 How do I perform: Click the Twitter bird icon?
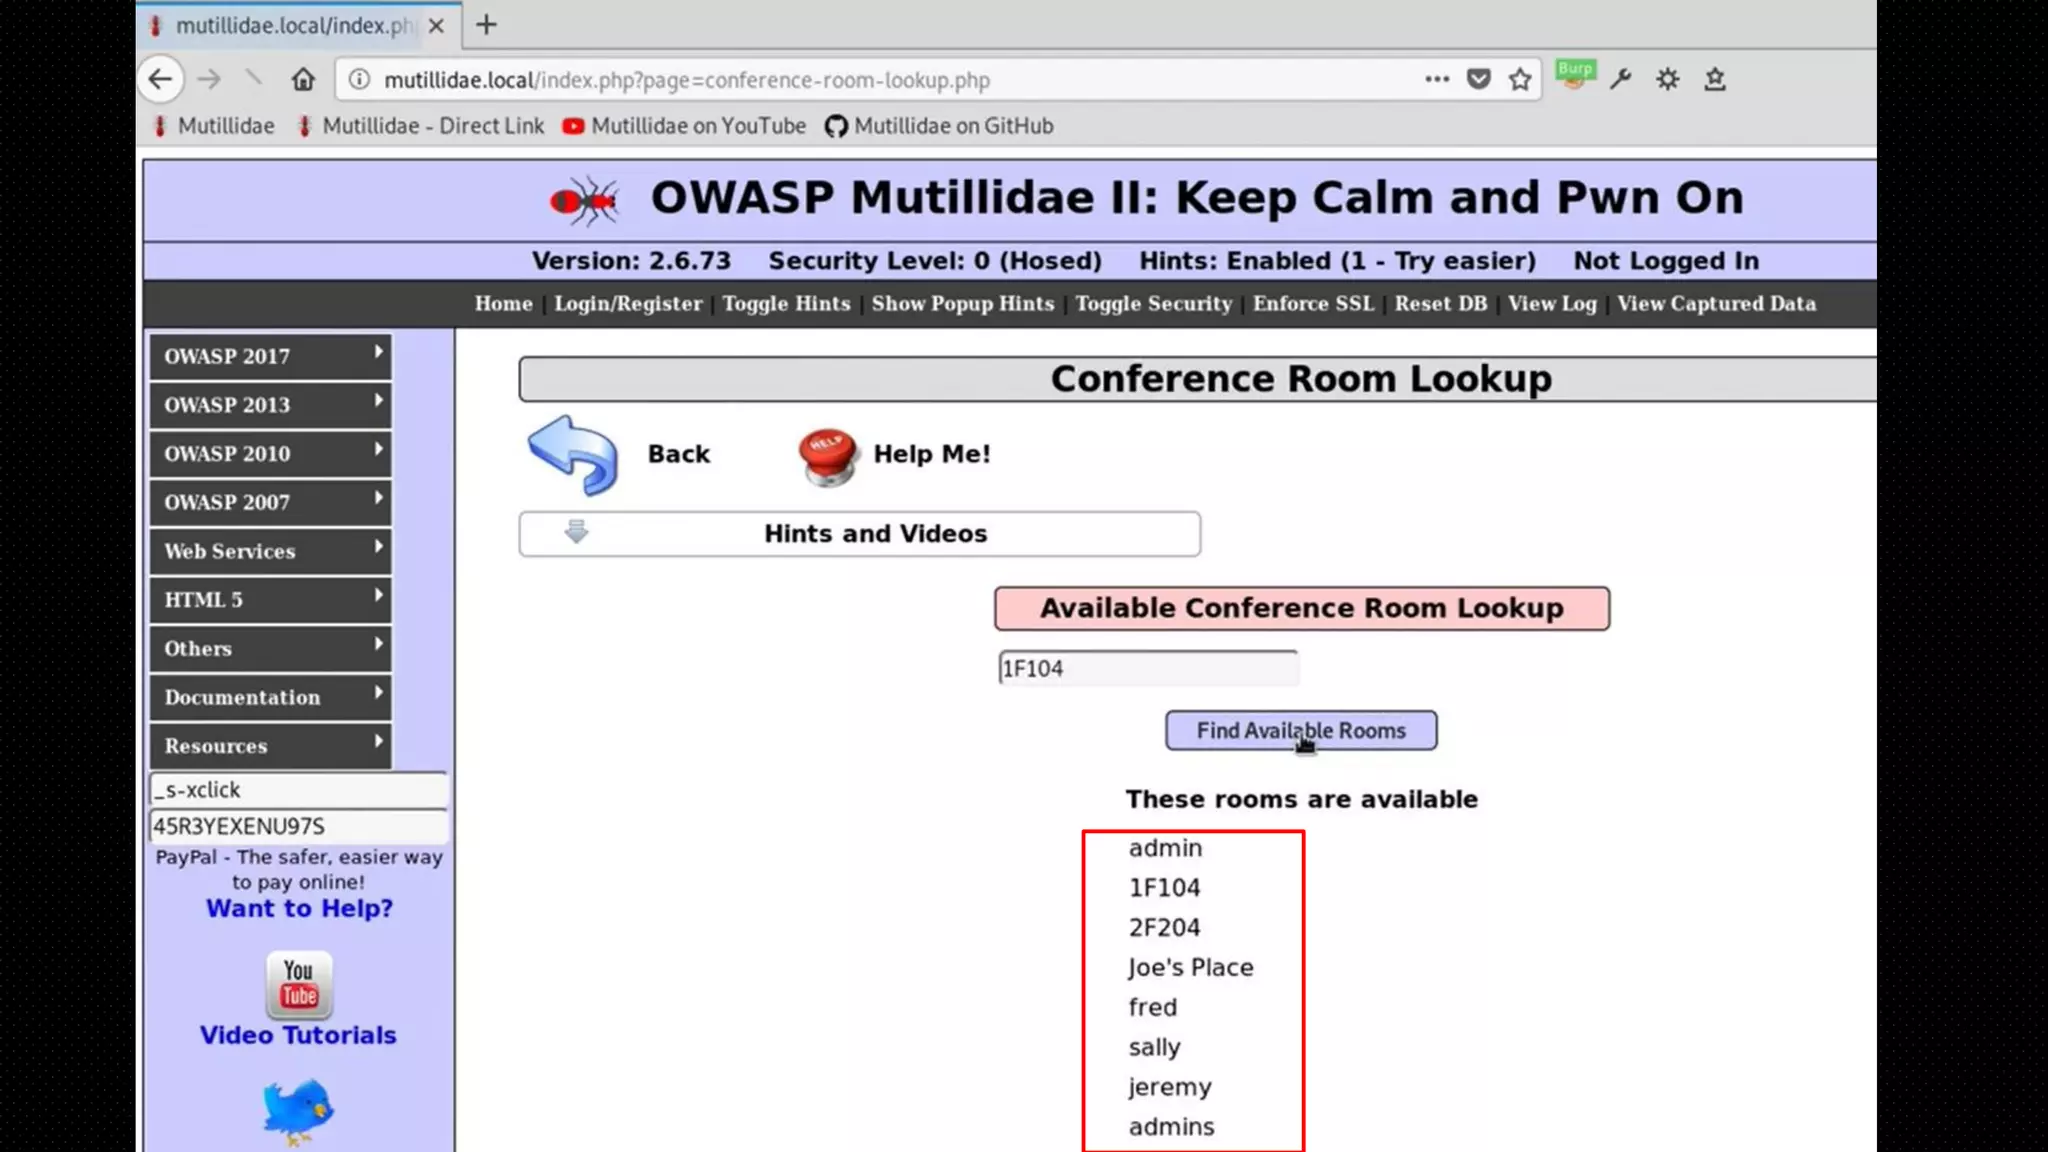click(x=297, y=1110)
